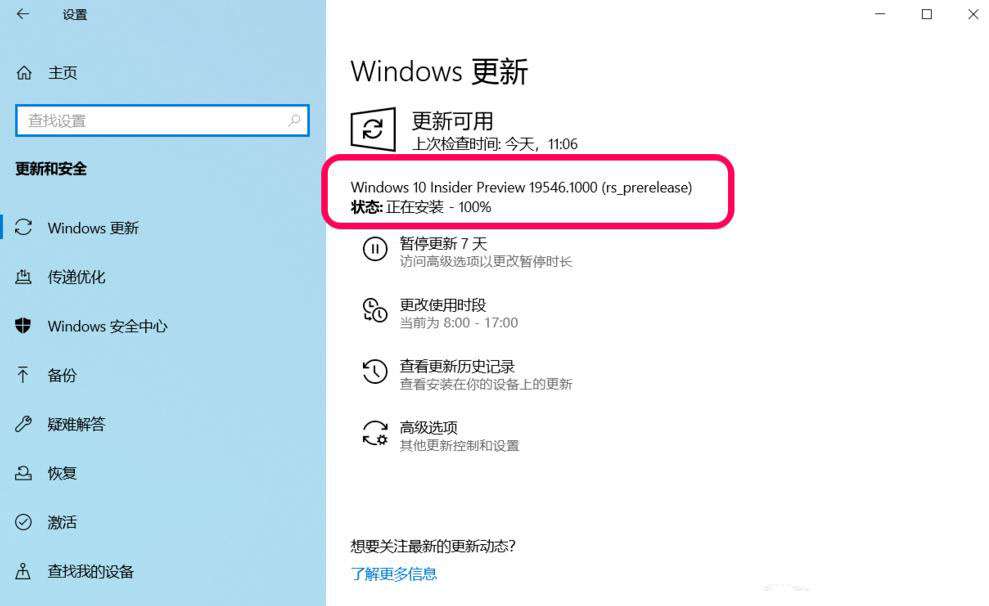Click the Insider Preview 19546.1000 update entry
This screenshot has height=606, width=989.
521,187
